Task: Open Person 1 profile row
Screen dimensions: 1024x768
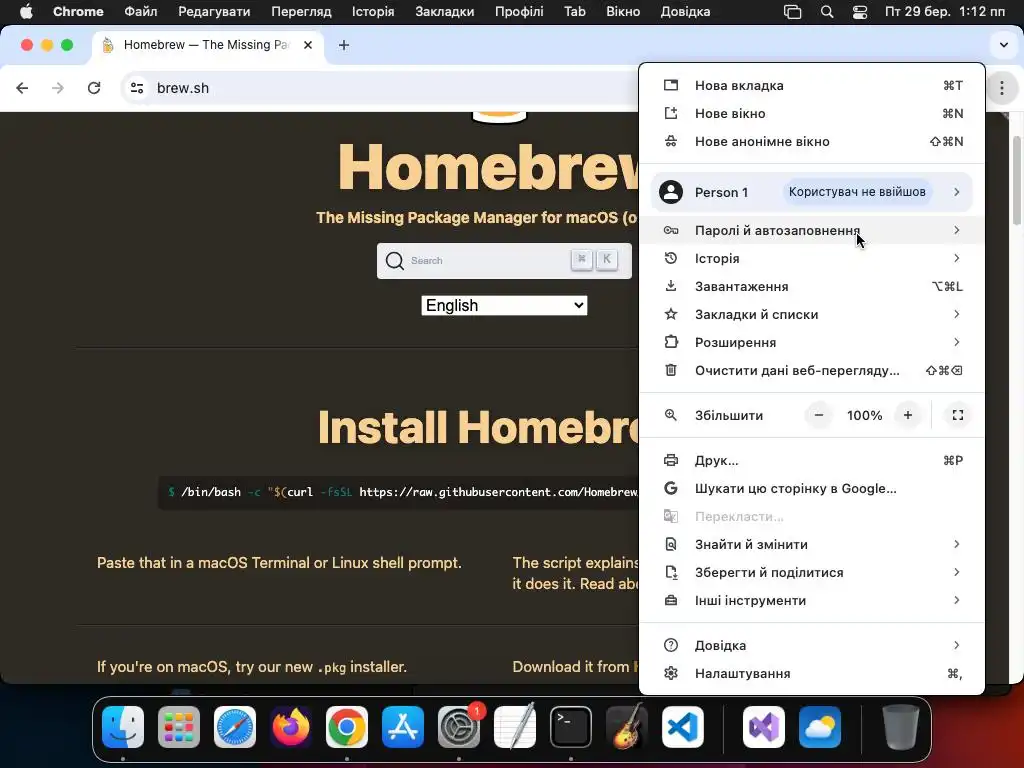Action: click(x=812, y=192)
